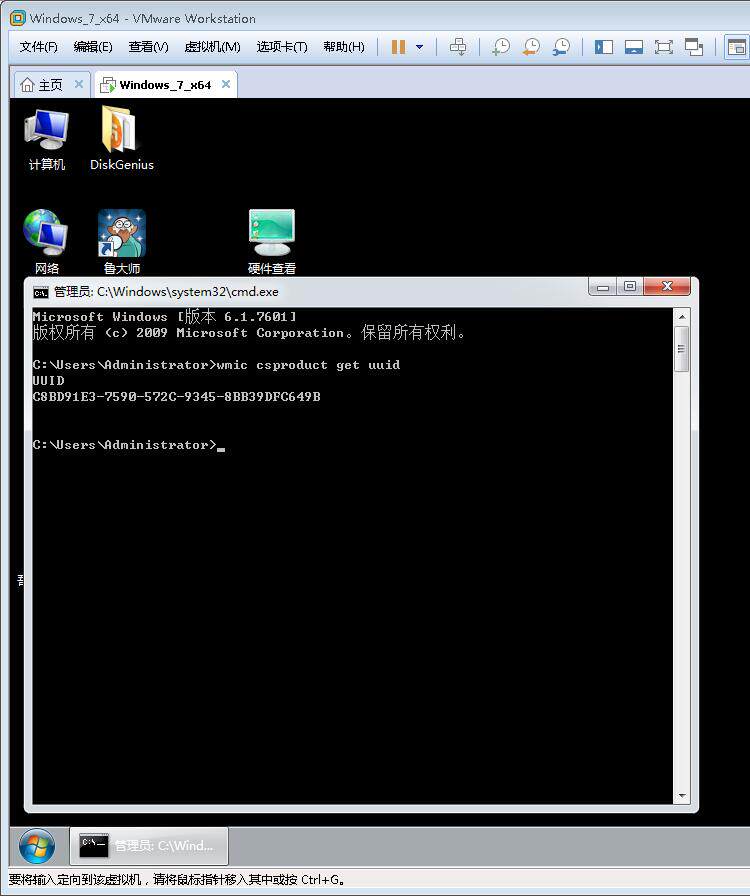Close the 主页 tab

pos(79,85)
